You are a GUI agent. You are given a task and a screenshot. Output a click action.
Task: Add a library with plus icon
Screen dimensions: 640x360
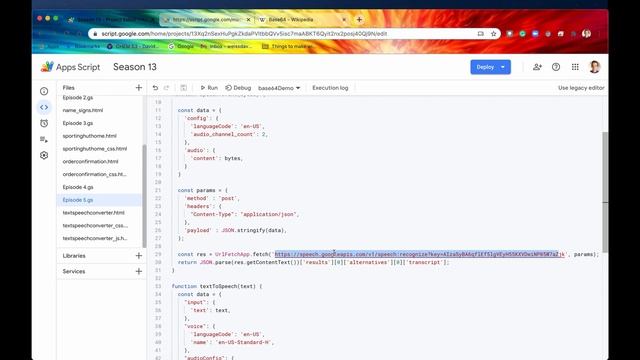(139, 256)
